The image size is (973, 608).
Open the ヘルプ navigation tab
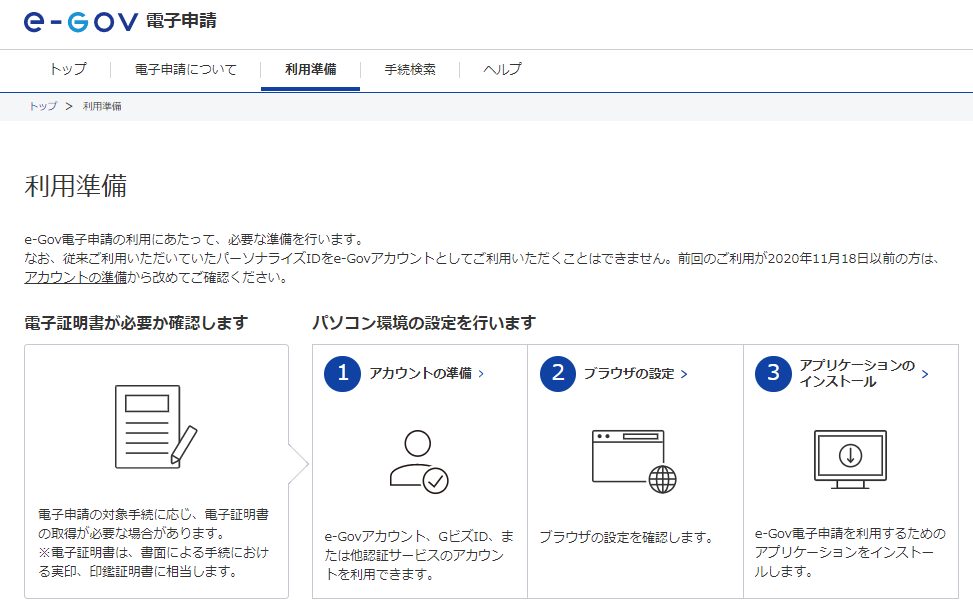click(x=502, y=69)
